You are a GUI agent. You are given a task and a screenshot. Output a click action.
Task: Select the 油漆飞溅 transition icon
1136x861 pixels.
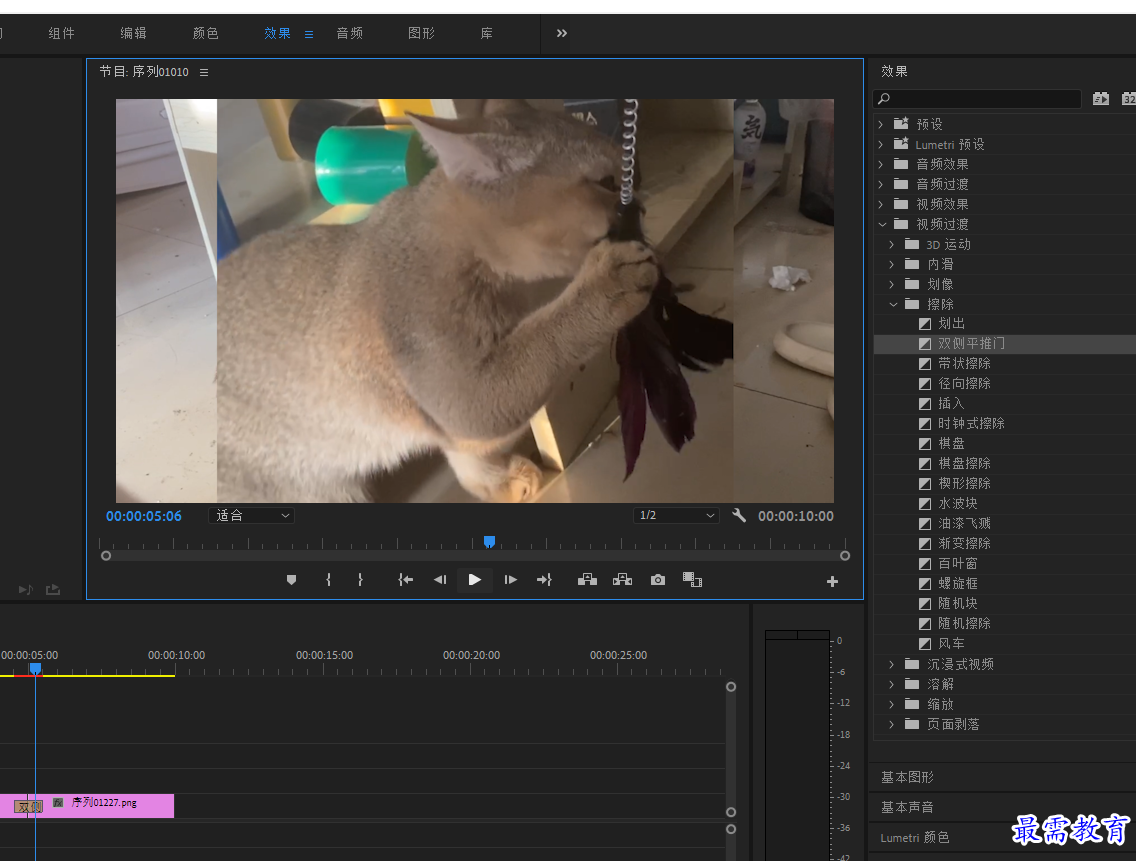(x=925, y=524)
